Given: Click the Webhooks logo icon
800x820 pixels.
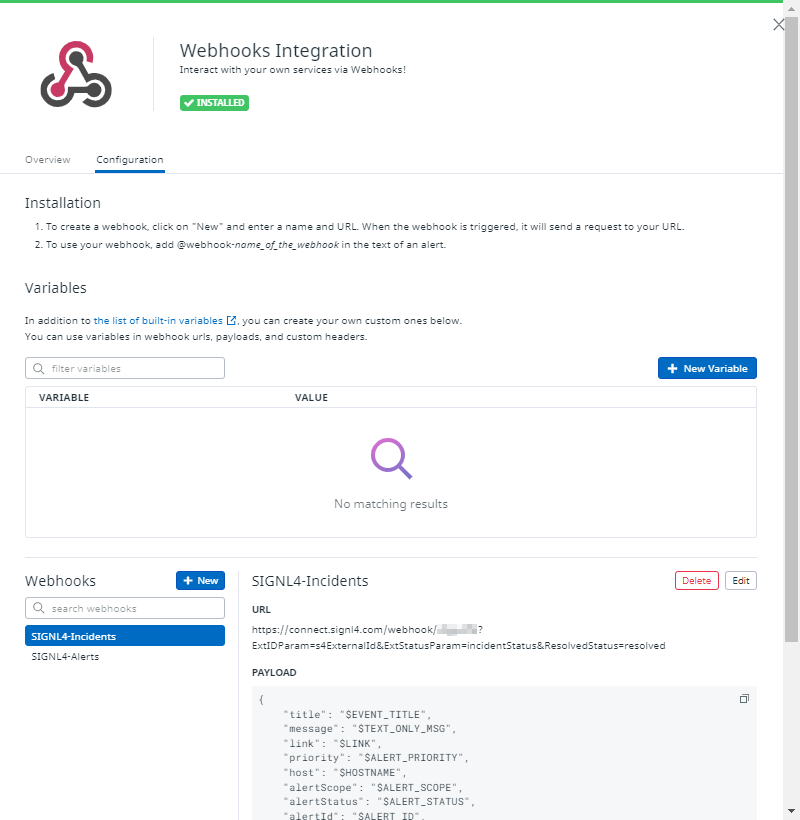Looking at the screenshot, I should tap(76, 74).
